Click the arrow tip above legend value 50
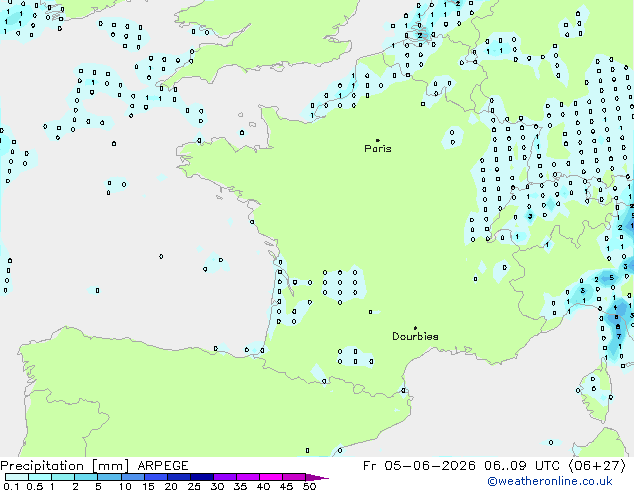 (317, 477)
